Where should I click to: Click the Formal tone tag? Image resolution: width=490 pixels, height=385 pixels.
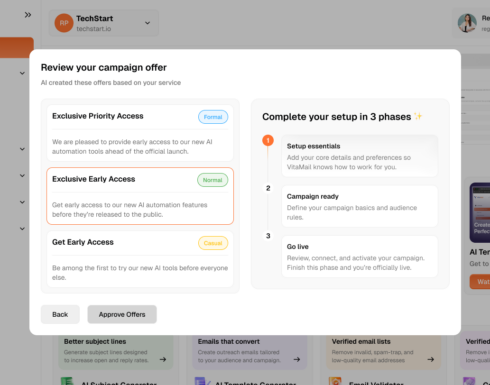tap(213, 117)
